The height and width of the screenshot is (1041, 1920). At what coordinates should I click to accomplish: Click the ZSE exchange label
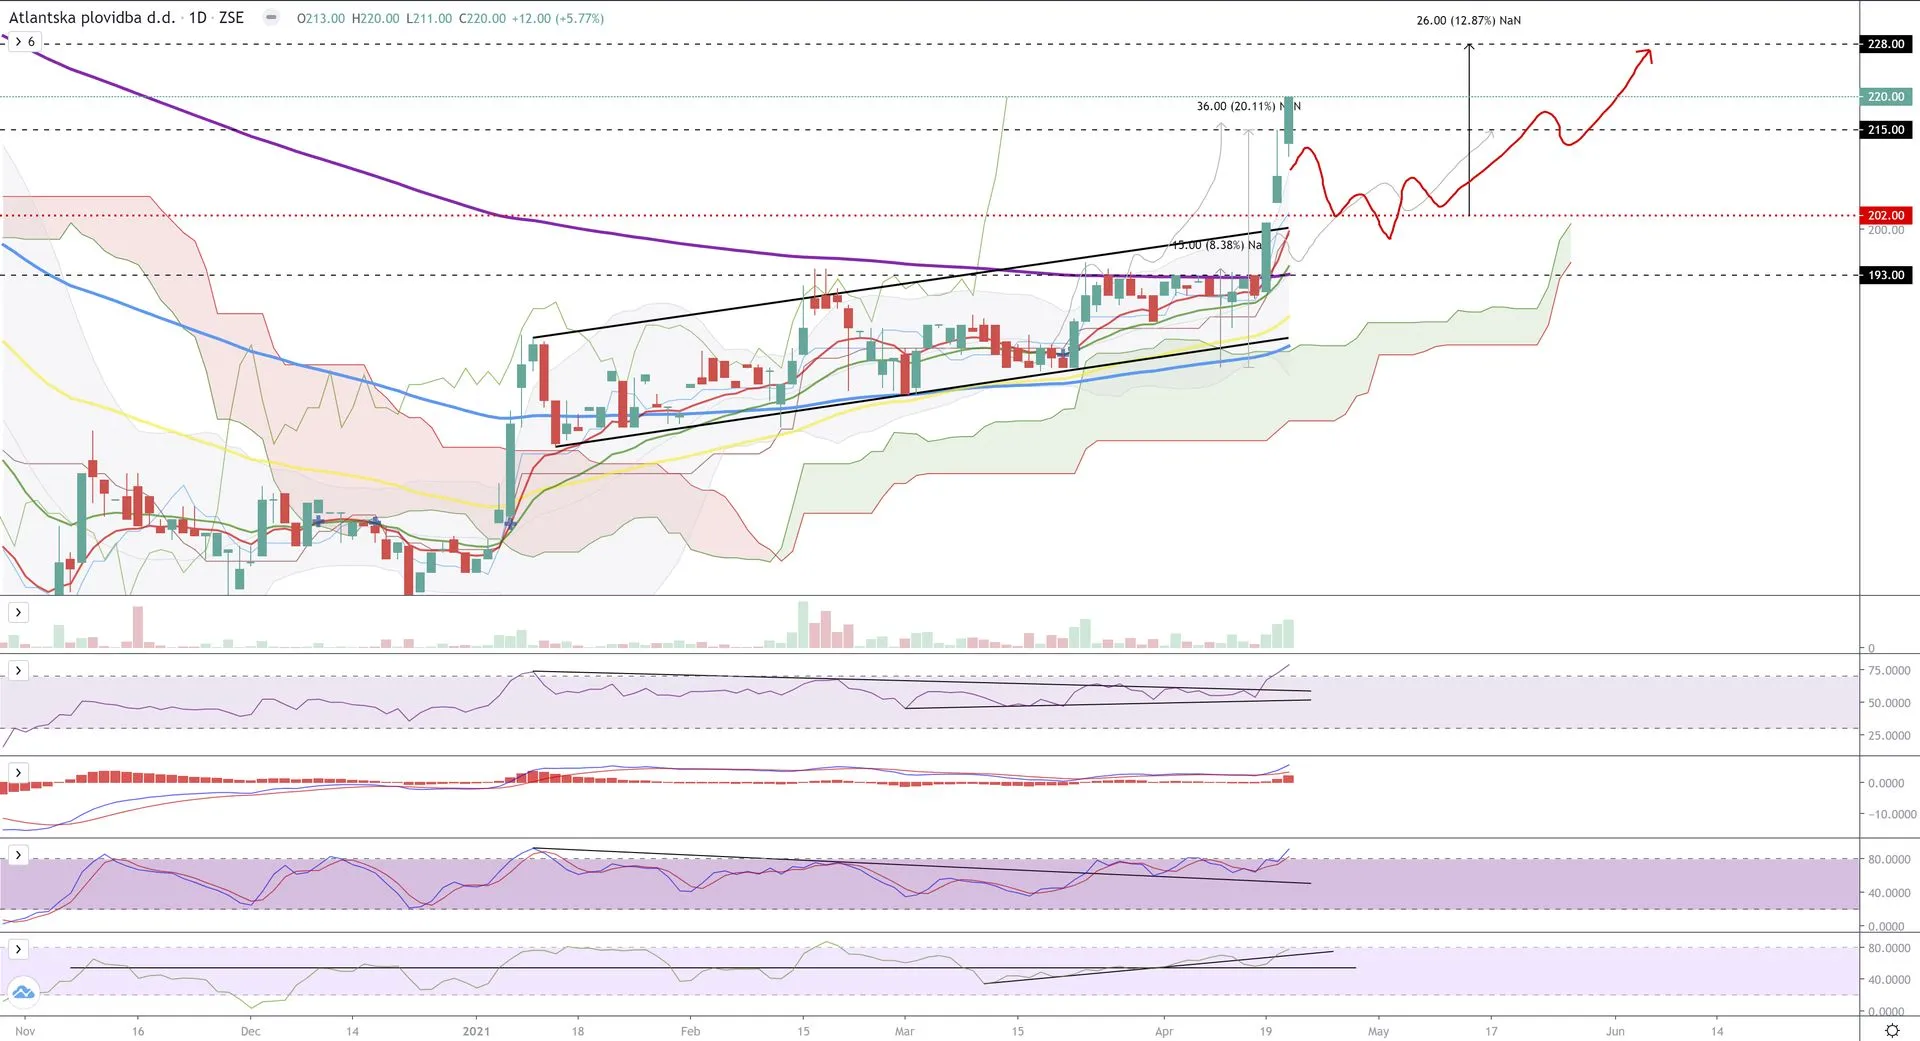point(231,18)
